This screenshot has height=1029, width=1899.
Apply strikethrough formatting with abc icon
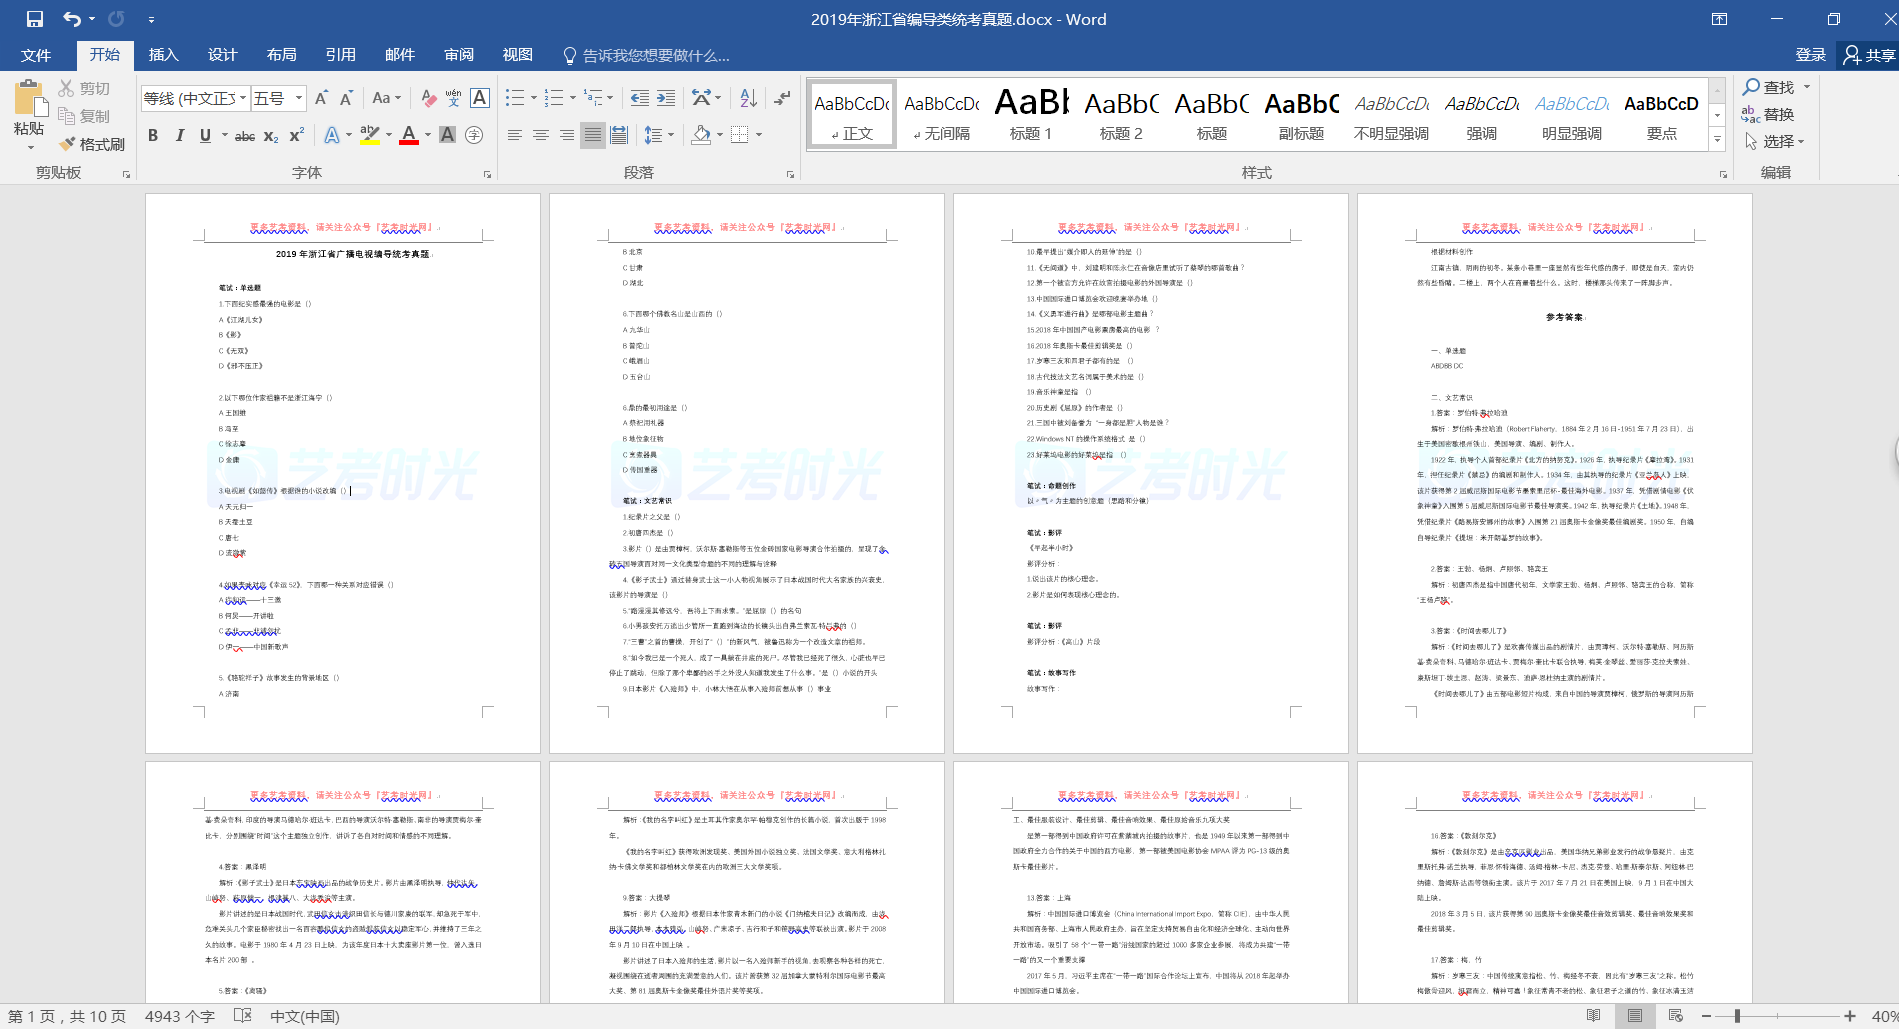point(244,136)
